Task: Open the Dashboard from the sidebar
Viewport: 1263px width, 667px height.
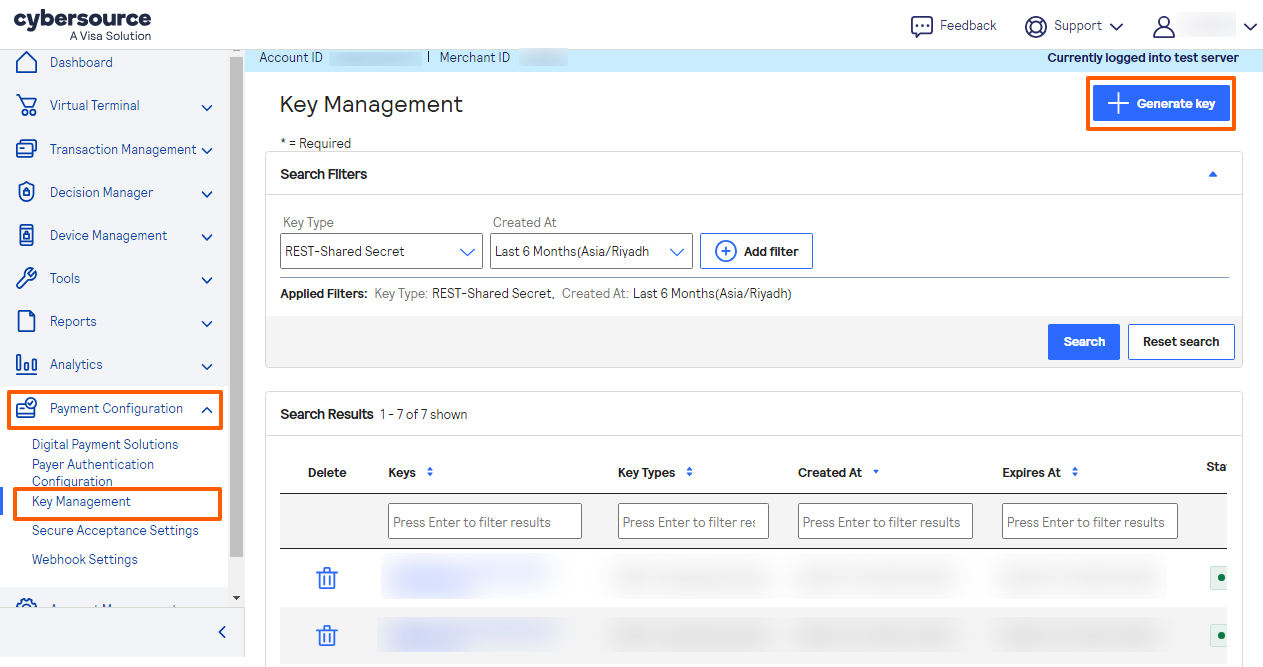Action: tap(26, 62)
